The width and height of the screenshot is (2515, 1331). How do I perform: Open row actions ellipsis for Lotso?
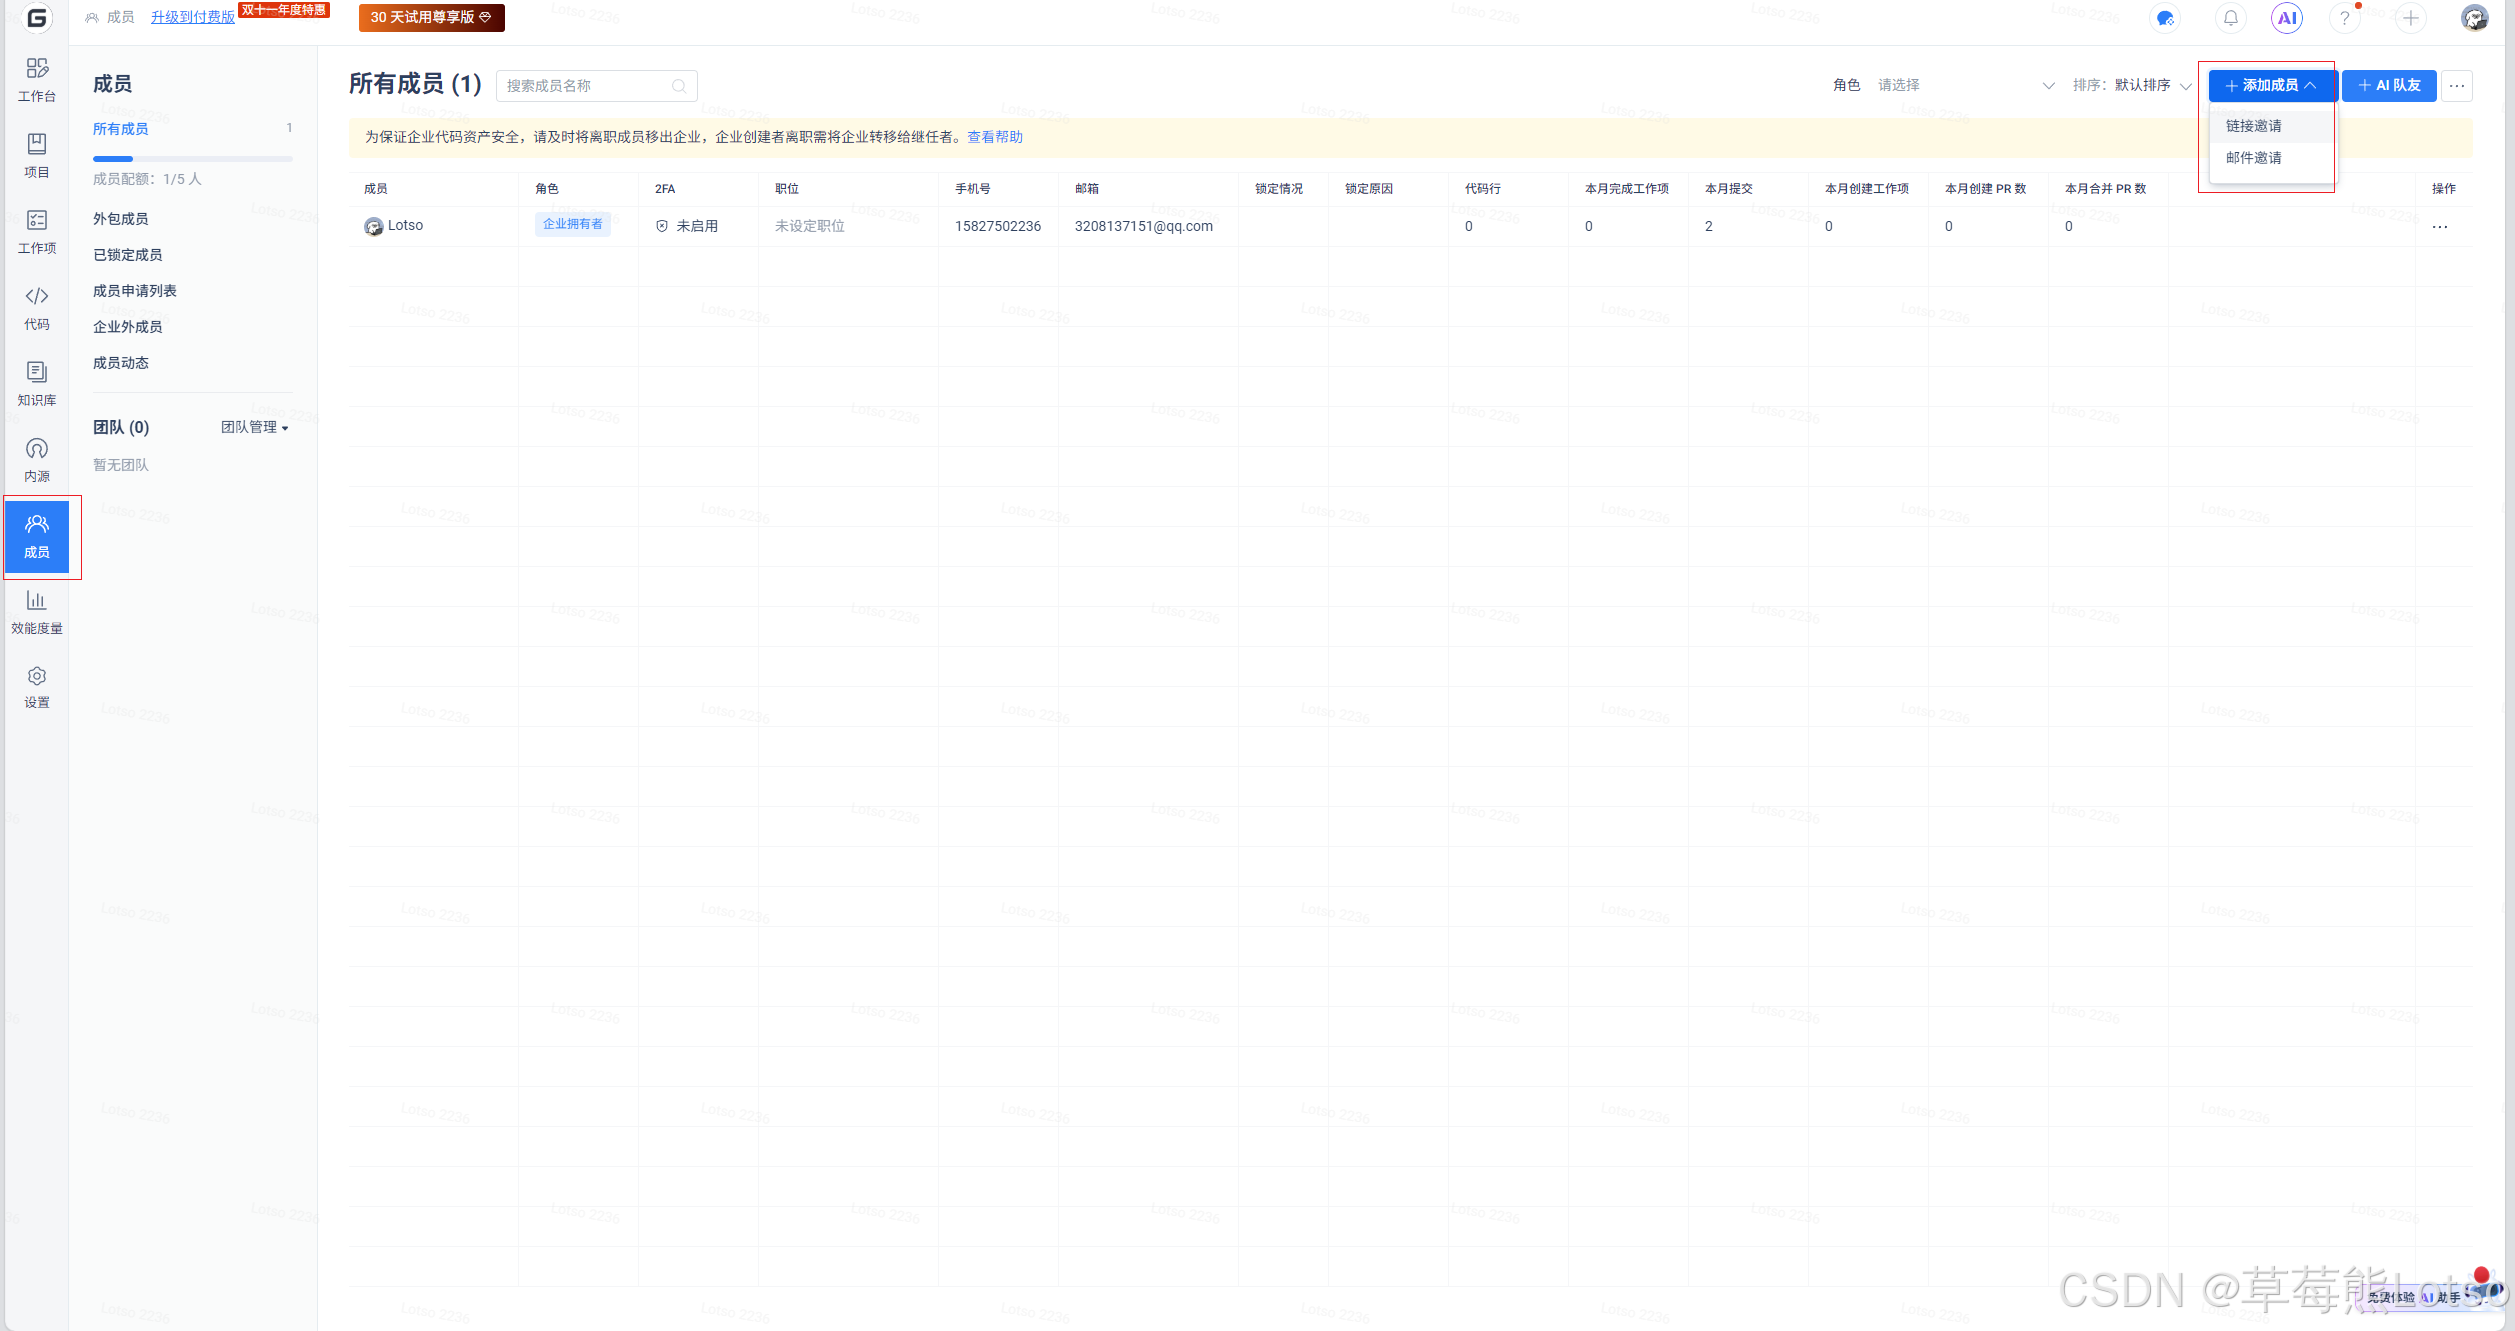(2439, 226)
